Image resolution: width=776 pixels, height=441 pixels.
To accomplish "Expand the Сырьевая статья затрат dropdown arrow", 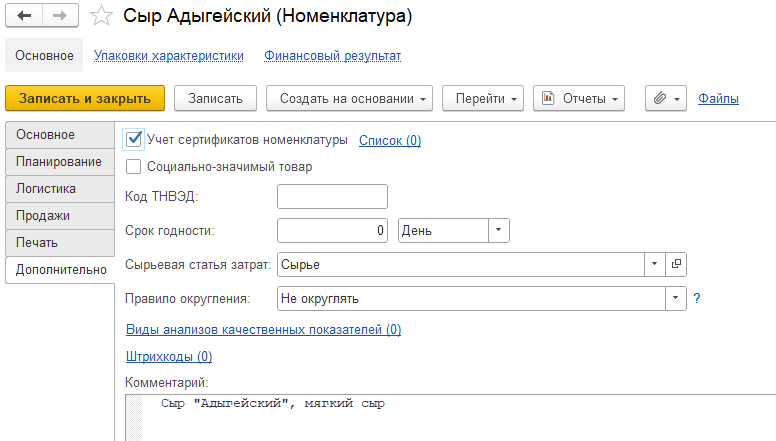I will coord(654,264).
